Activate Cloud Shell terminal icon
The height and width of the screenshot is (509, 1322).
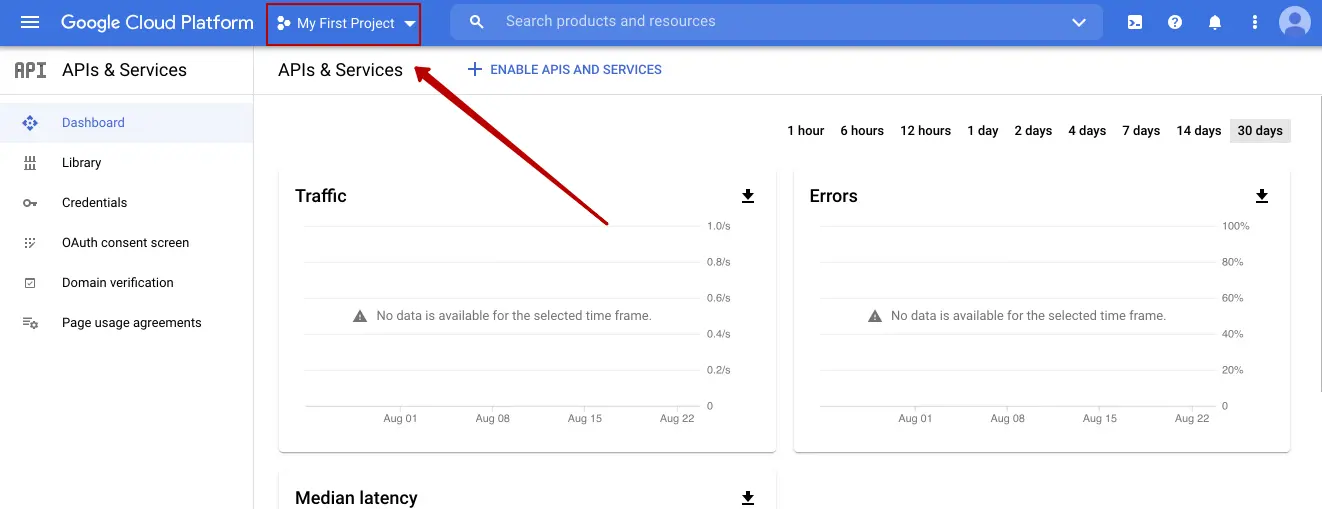click(x=1135, y=22)
